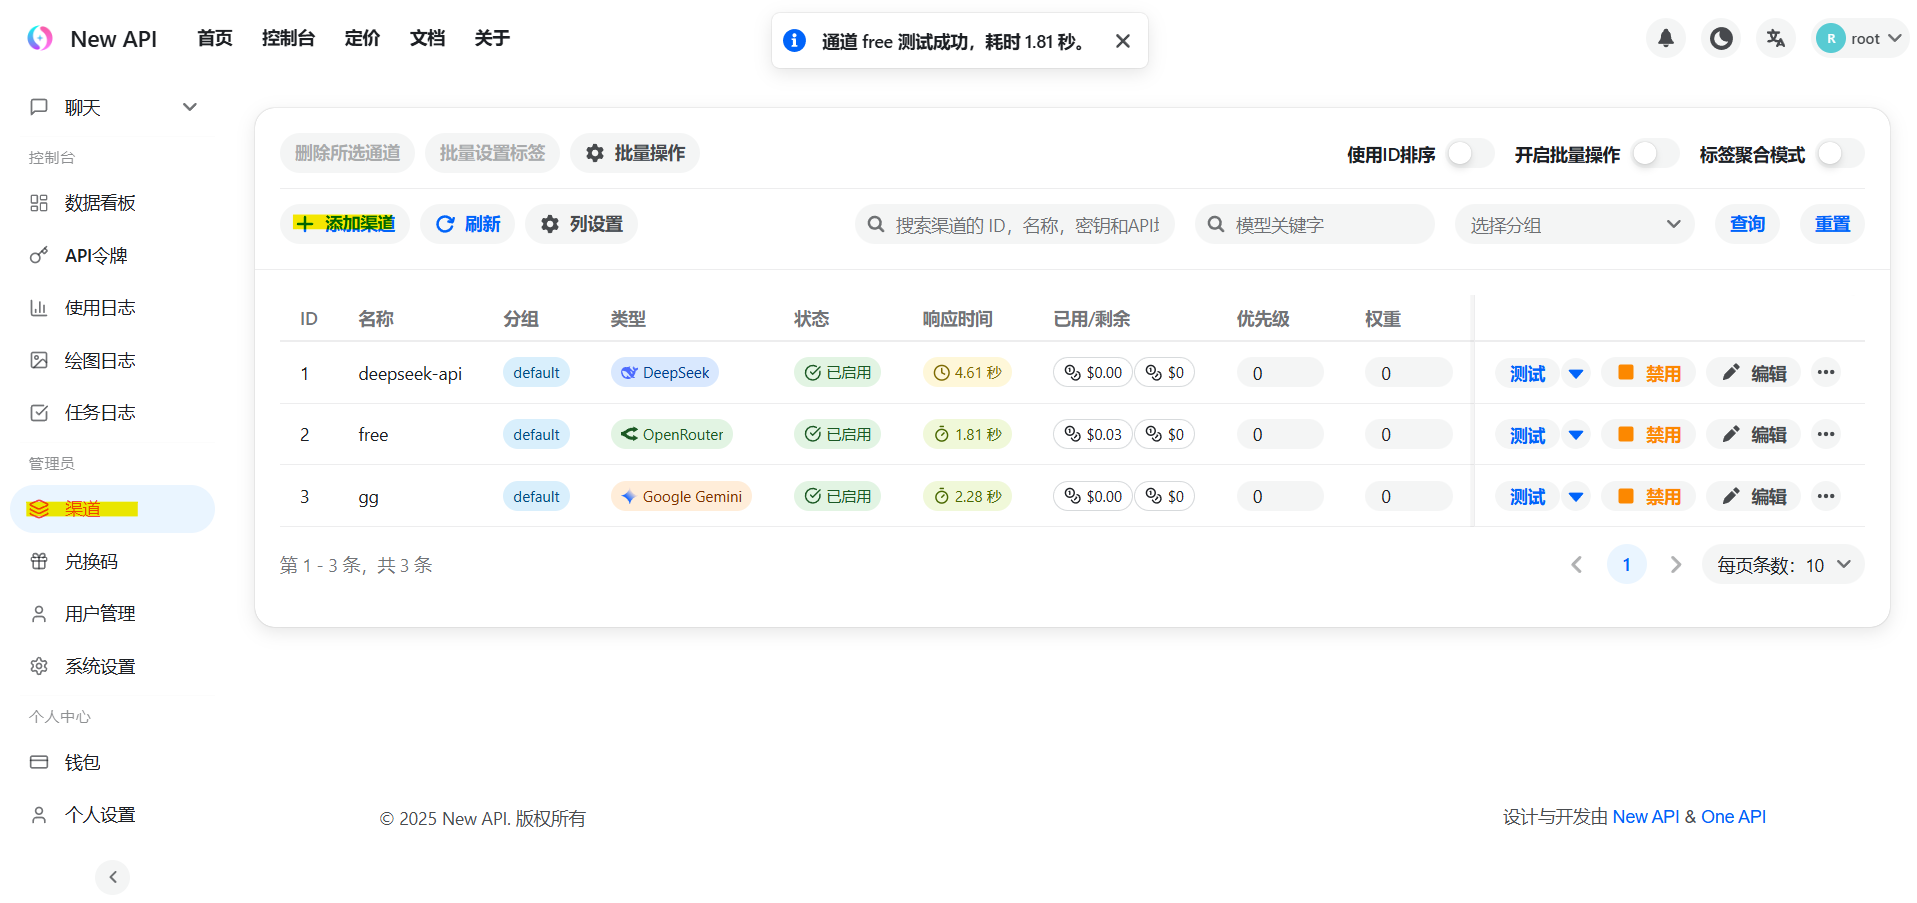
Task: Focus the 模型关键字 search field
Action: coord(1314,224)
